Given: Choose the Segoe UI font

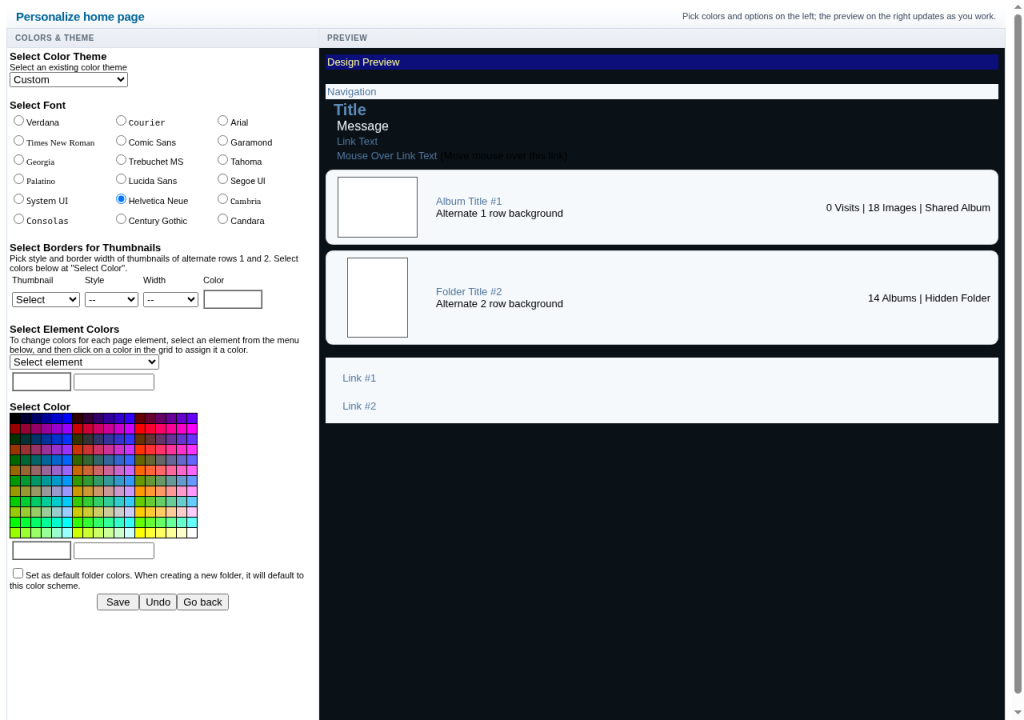Looking at the screenshot, I should click(223, 179).
